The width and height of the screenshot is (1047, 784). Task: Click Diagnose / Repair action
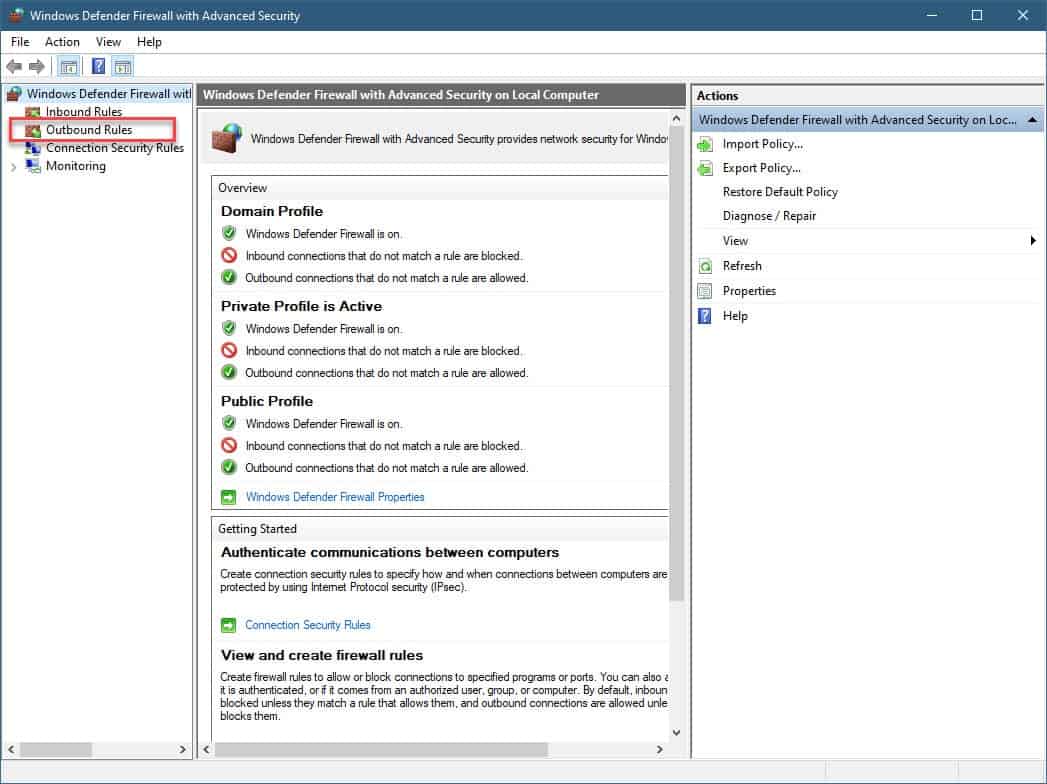coord(769,216)
